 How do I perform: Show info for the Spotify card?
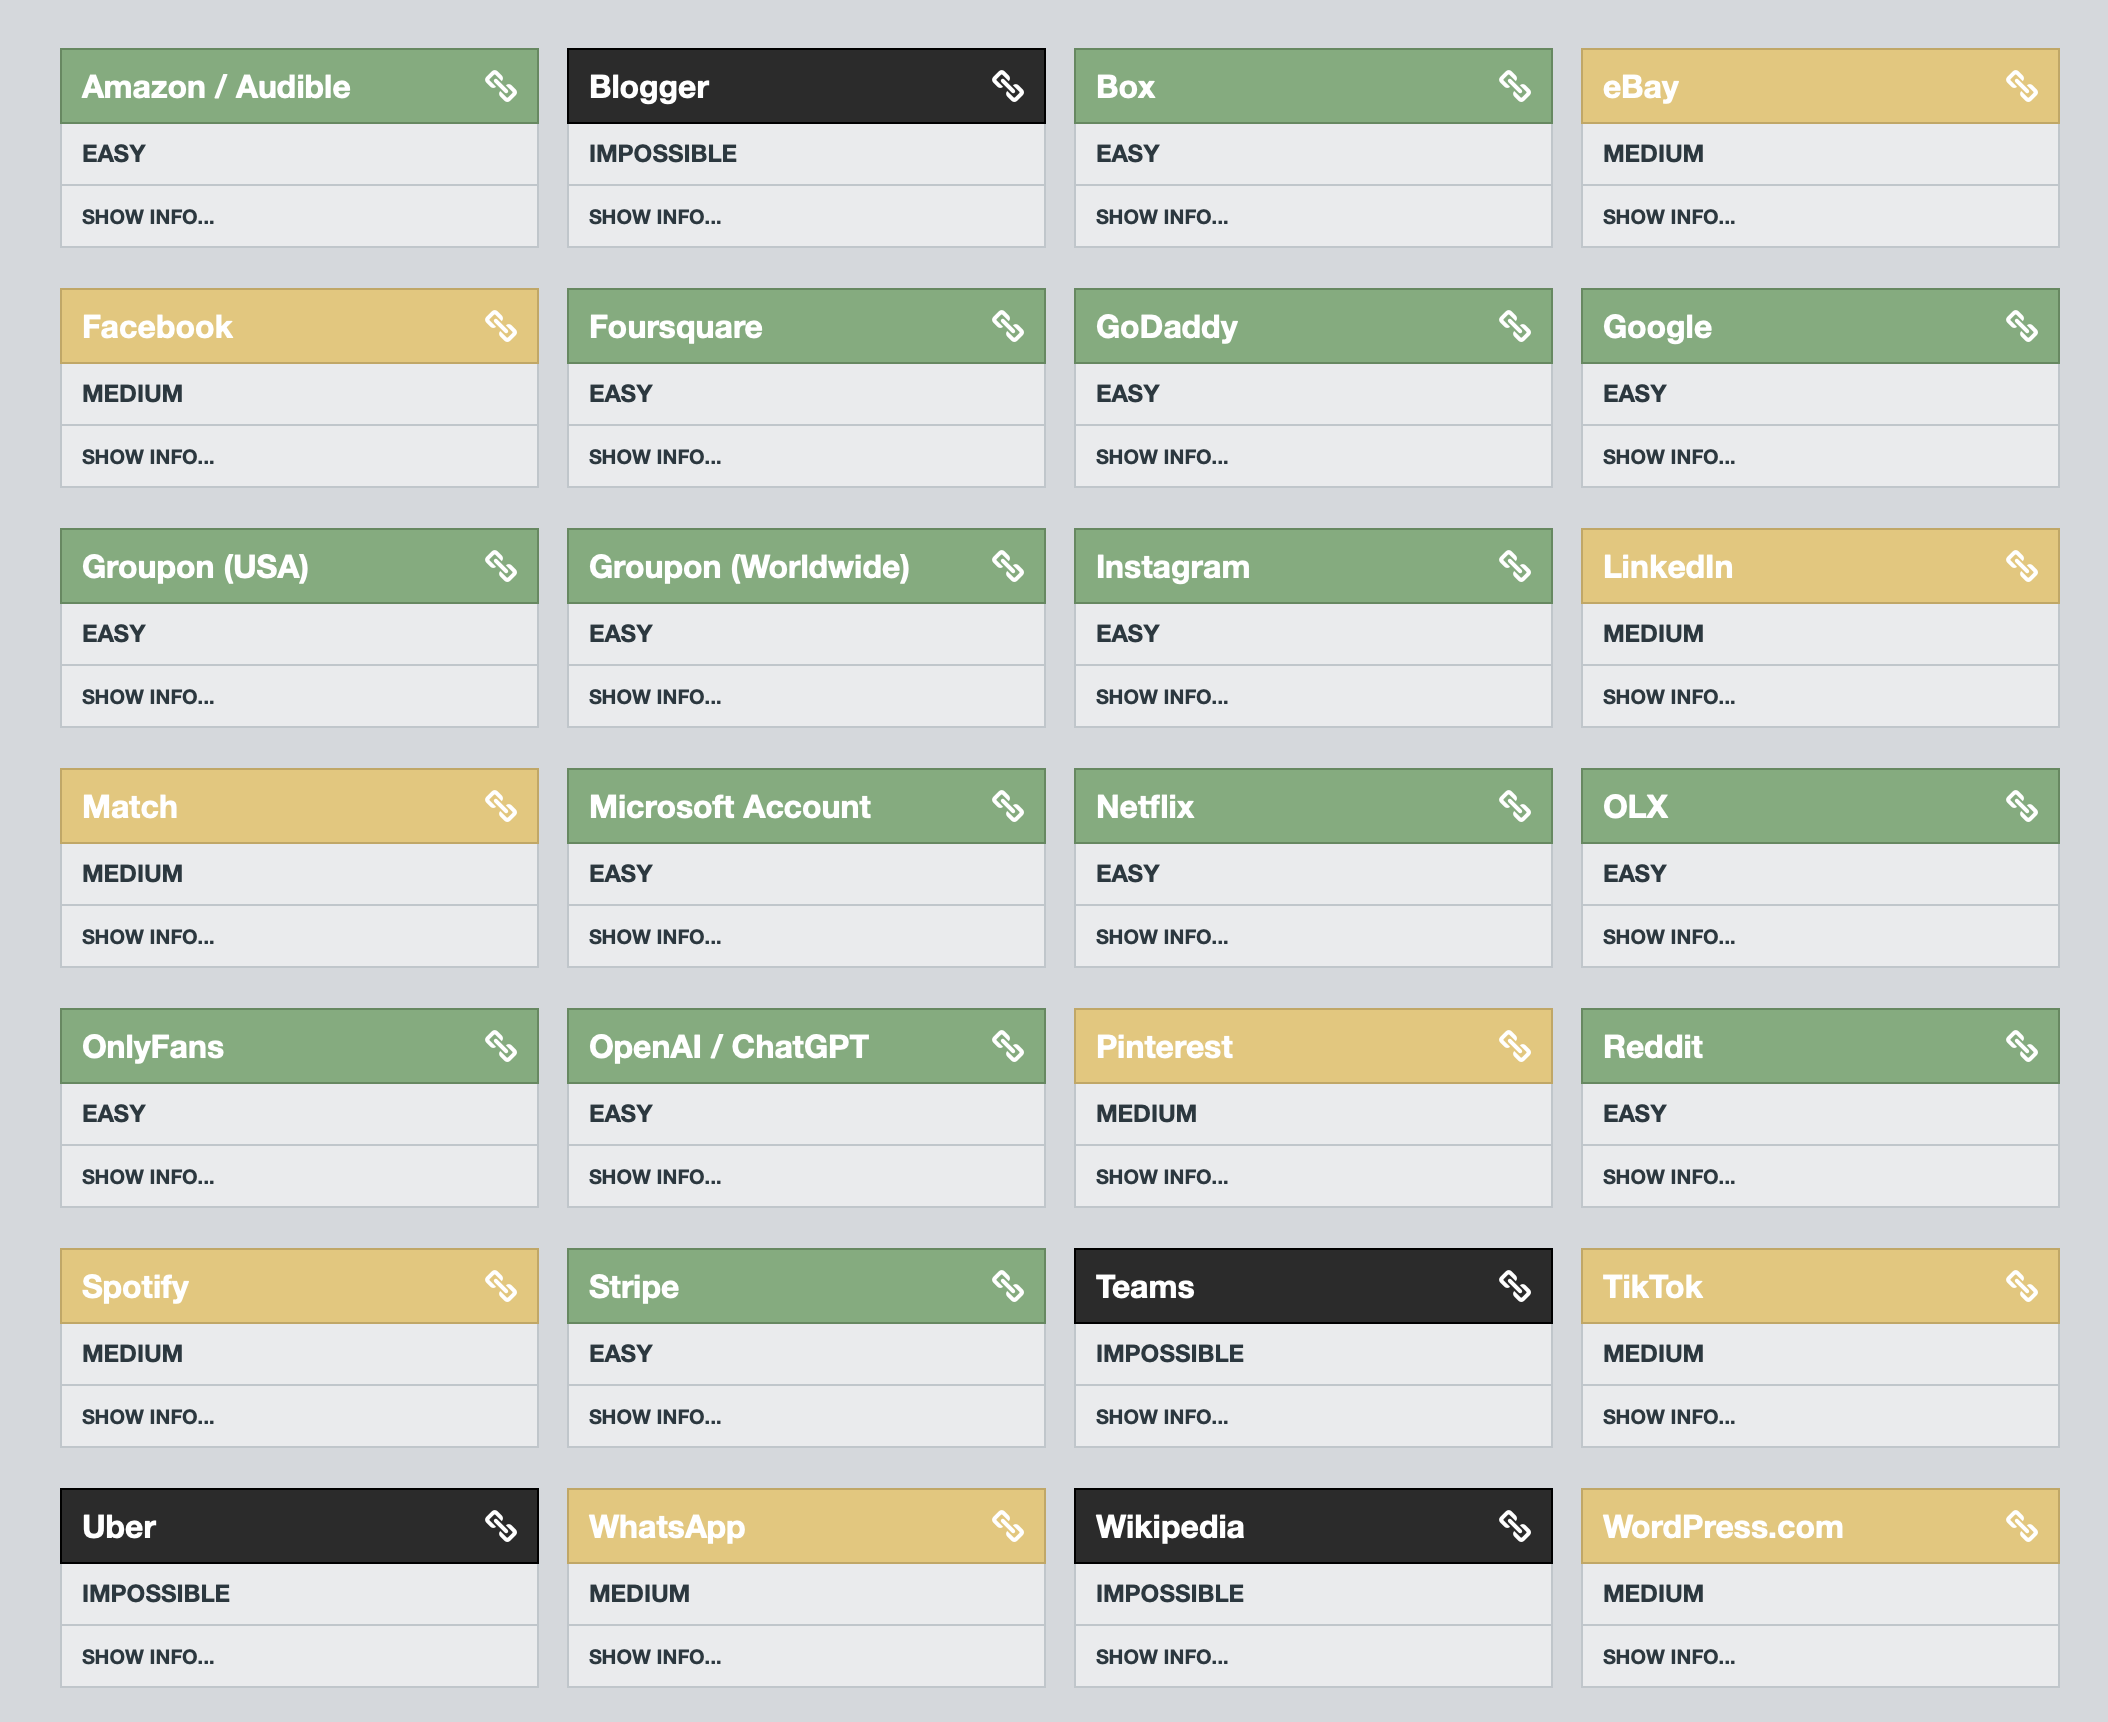(x=147, y=1417)
